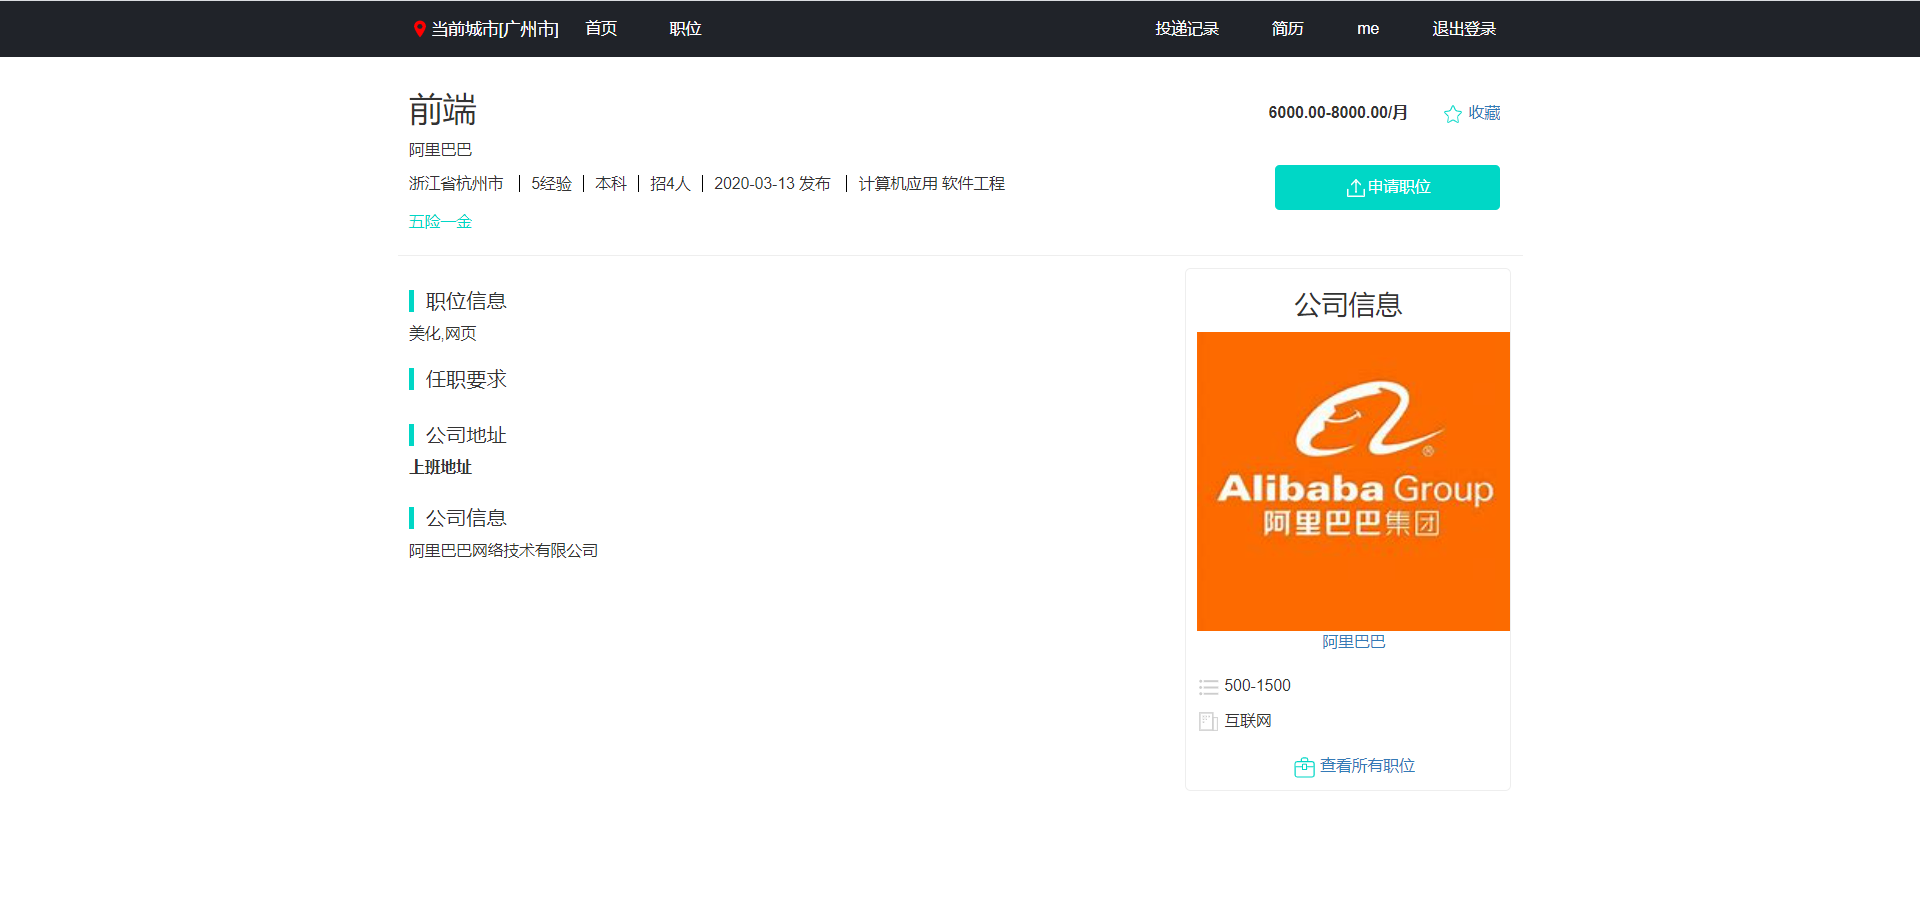Open 阿里巴巴 link under company logo
The image size is (1920, 902).
(x=1354, y=642)
